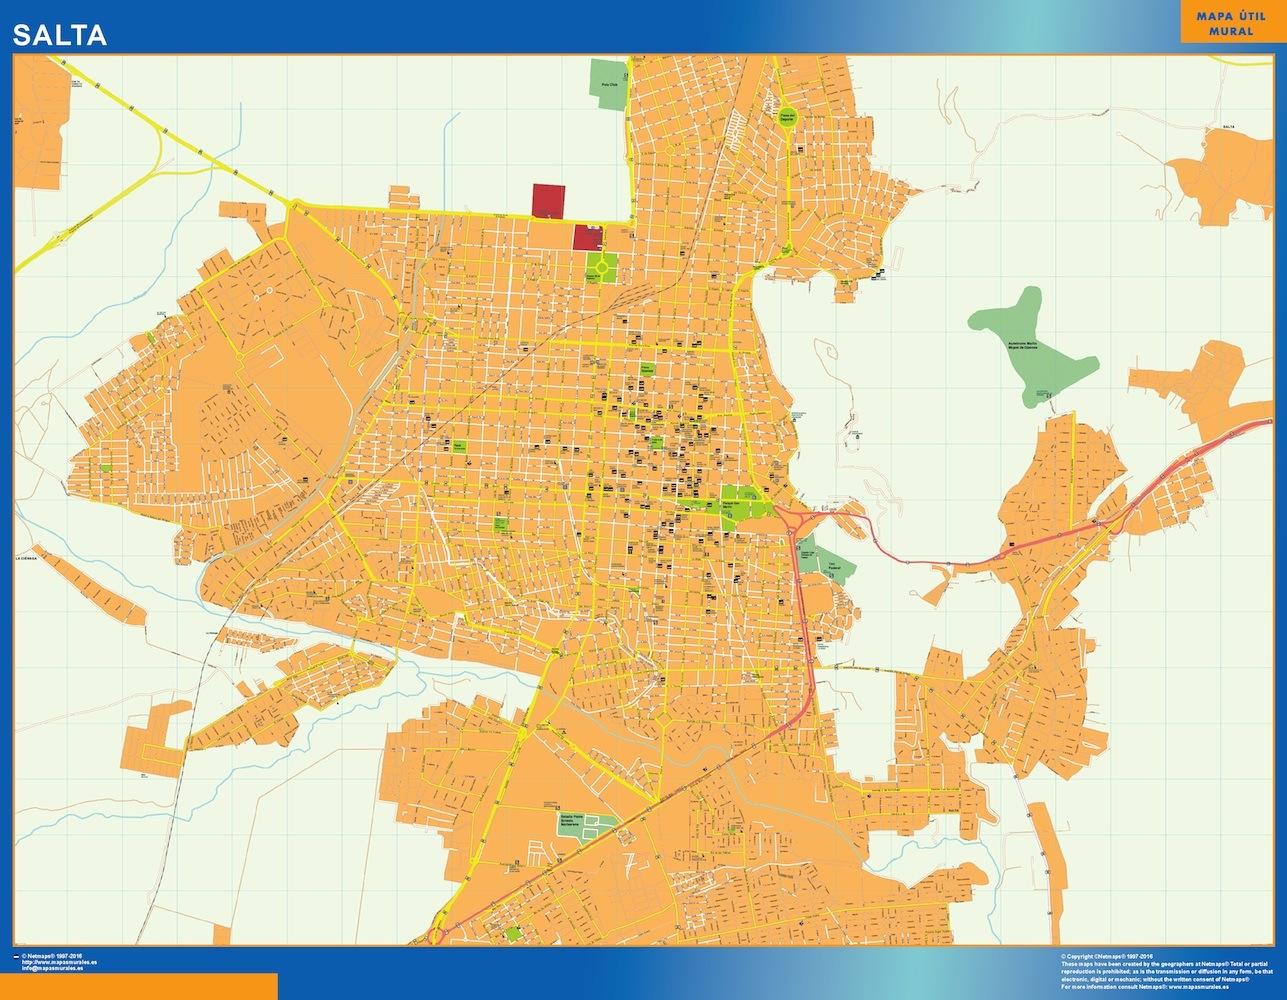
Task: Click the large red square block
Action: [x=548, y=200]
